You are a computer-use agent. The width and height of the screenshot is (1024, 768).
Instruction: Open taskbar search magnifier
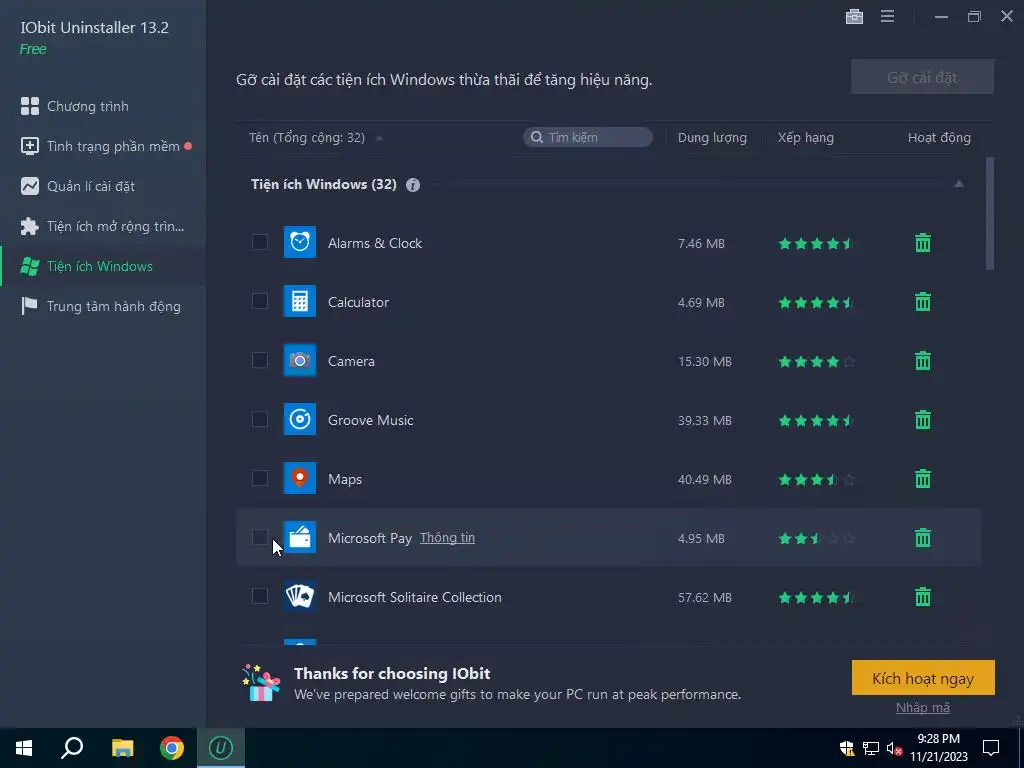coord(72,748)
